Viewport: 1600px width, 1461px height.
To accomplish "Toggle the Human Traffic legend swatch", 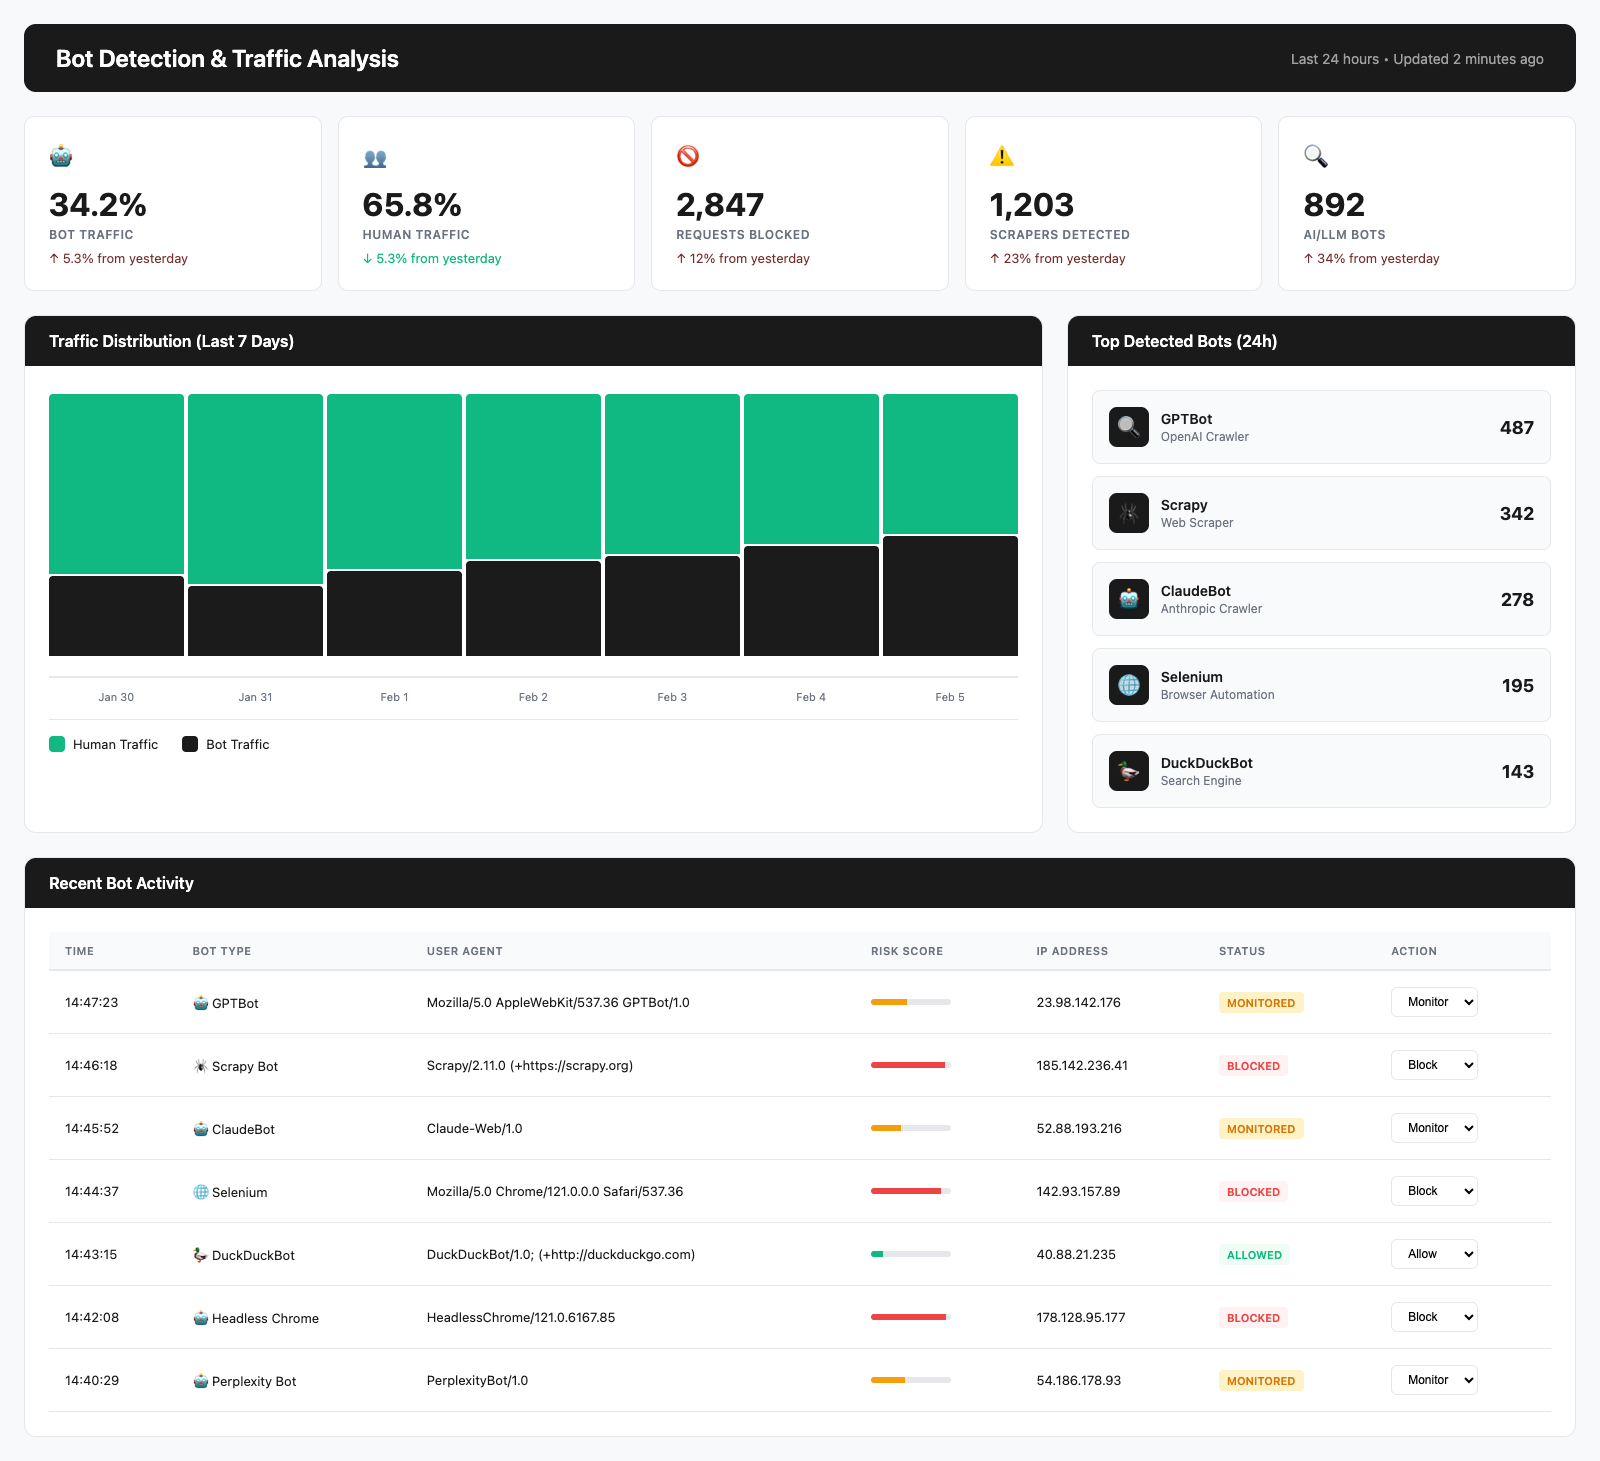I will (x=57, y=744).
